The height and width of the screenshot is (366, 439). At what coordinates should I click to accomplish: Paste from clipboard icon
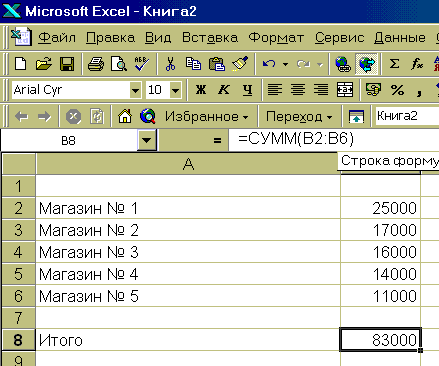pos(217,63)
